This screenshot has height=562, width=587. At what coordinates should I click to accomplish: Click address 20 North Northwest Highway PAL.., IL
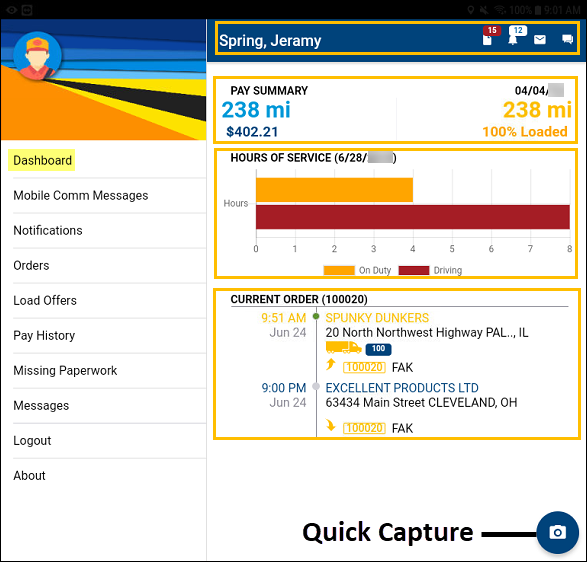click(x=427, y=332)
